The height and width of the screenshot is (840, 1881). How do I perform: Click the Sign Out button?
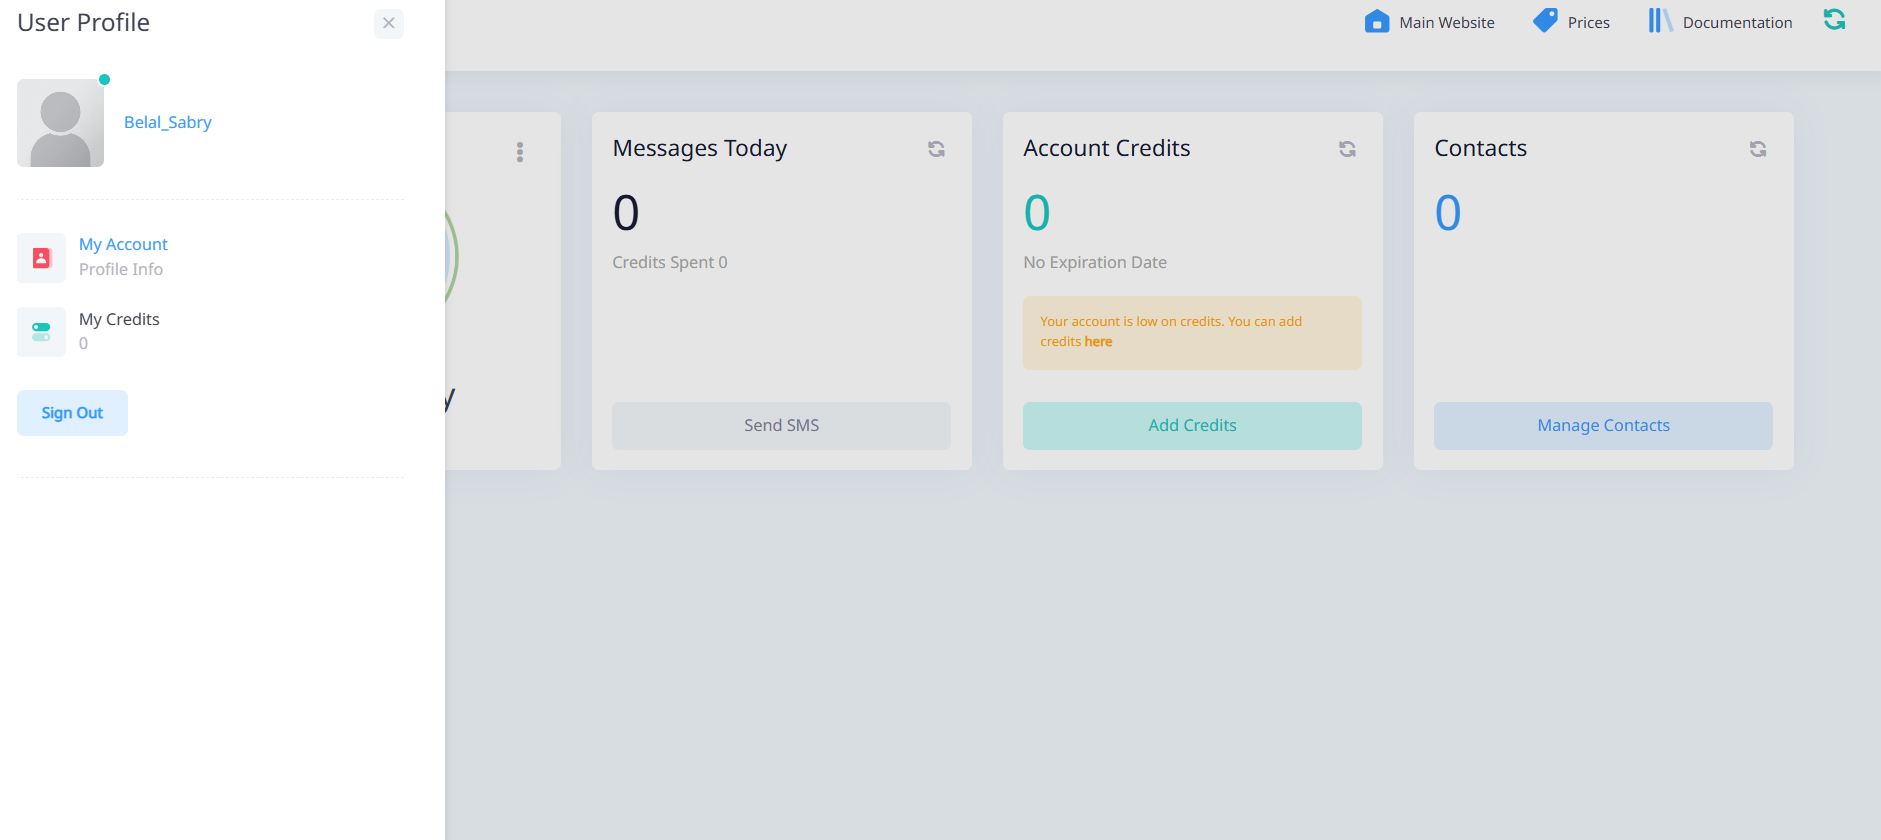coord(72,413)
